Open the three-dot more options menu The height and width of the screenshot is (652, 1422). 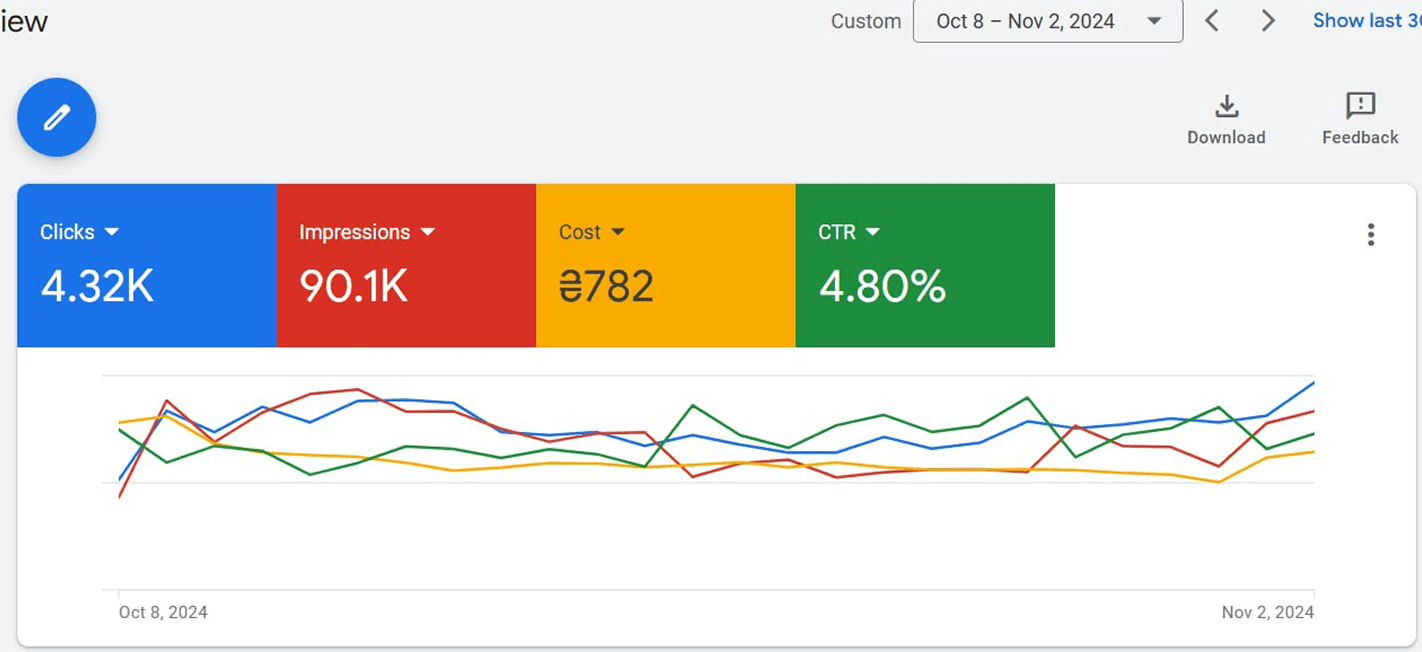(x=1370, y=235)
